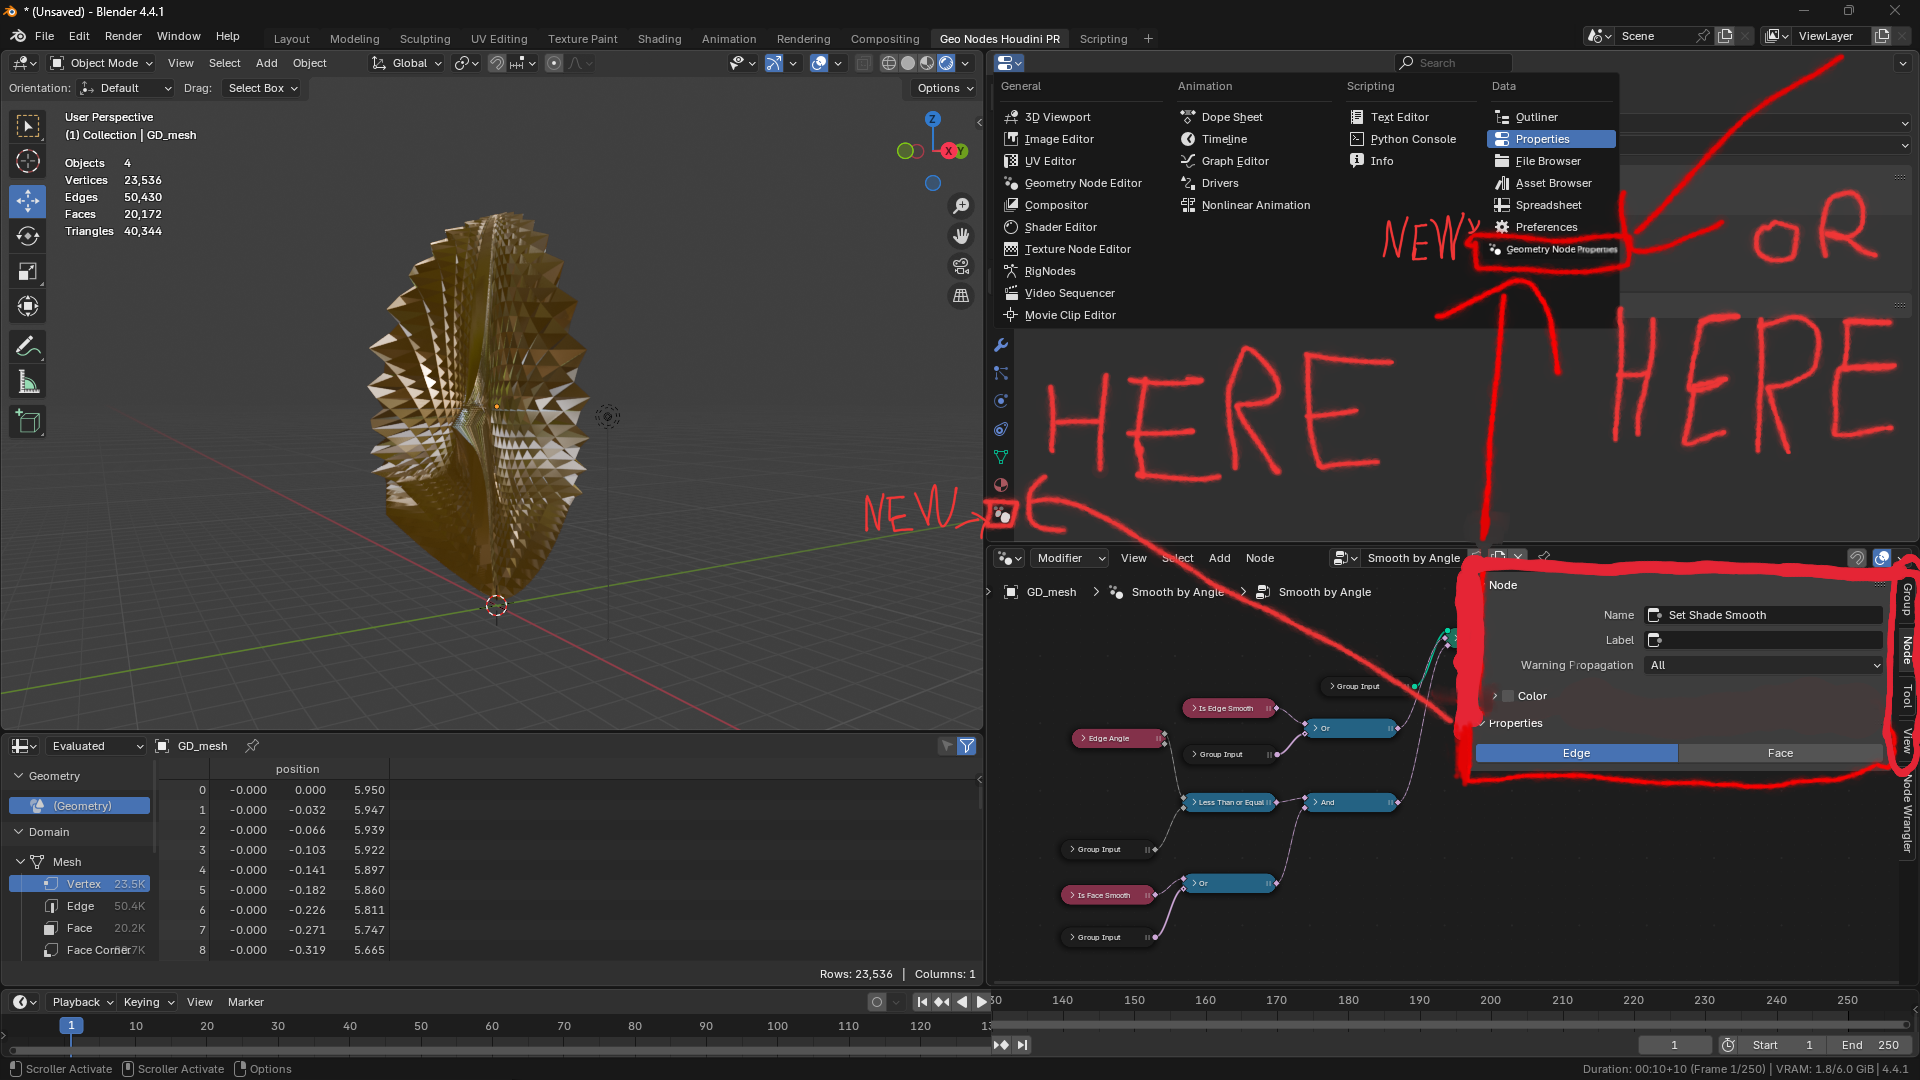The image size is (1920, 1080).
Task: Click frame marker 1 on timeline
Action: point(71,1026)
